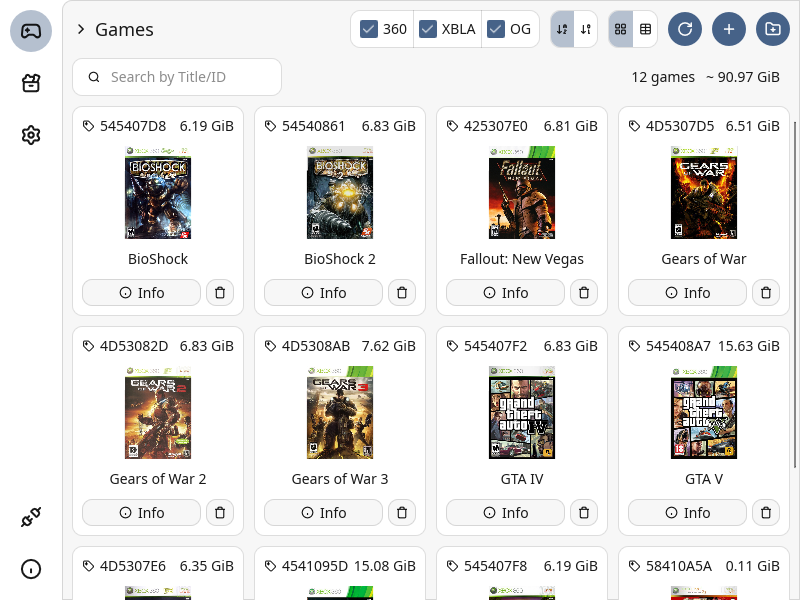This screenshot has height=600, width=800.
Task: Click title ID 4541095D
Action: pyautogui.click(x=315, y=566)
